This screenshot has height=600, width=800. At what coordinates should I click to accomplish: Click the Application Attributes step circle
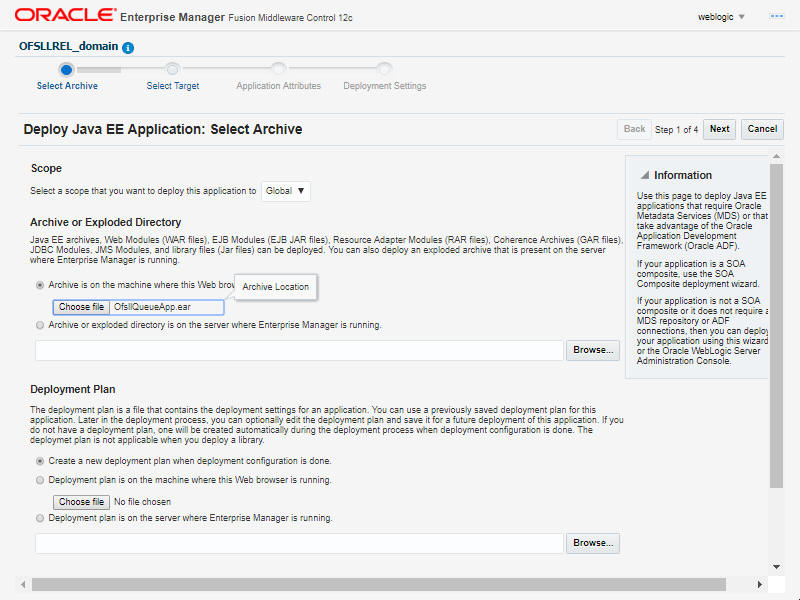278,69
